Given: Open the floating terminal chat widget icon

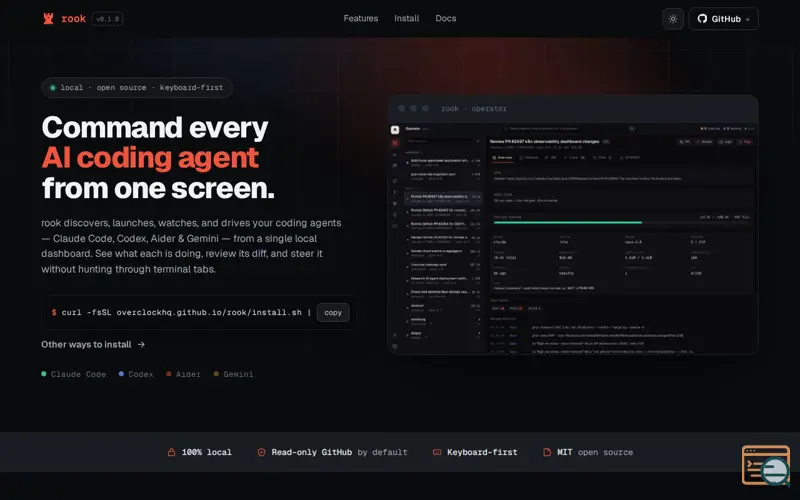Looking at the screenshot, I should click(766, 465).
